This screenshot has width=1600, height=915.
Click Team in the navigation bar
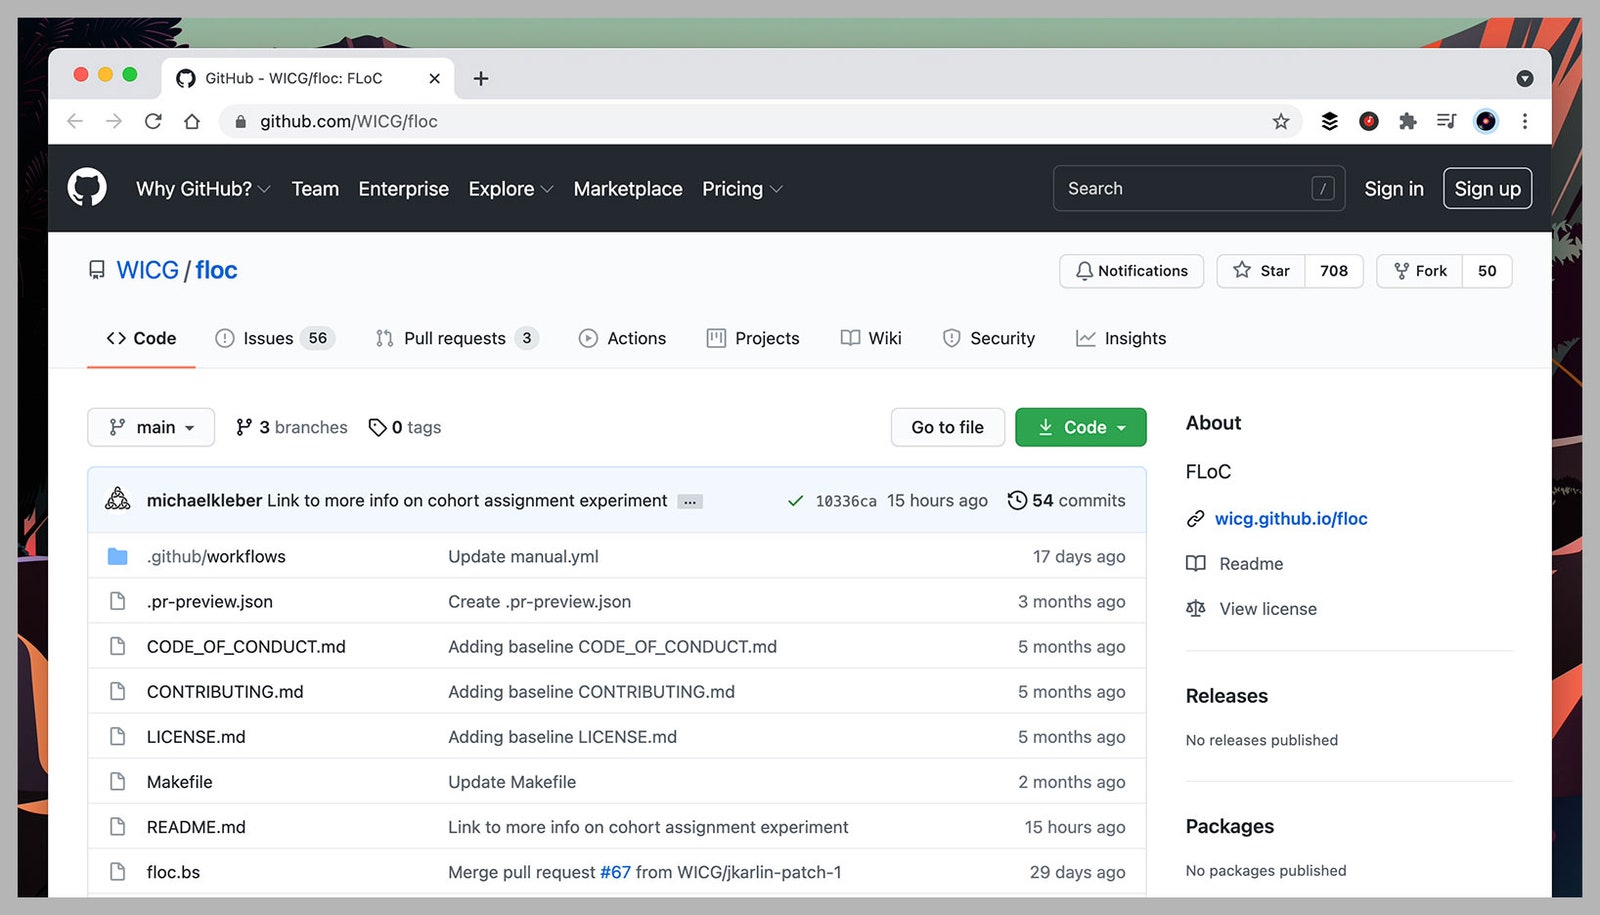(315, 188)
